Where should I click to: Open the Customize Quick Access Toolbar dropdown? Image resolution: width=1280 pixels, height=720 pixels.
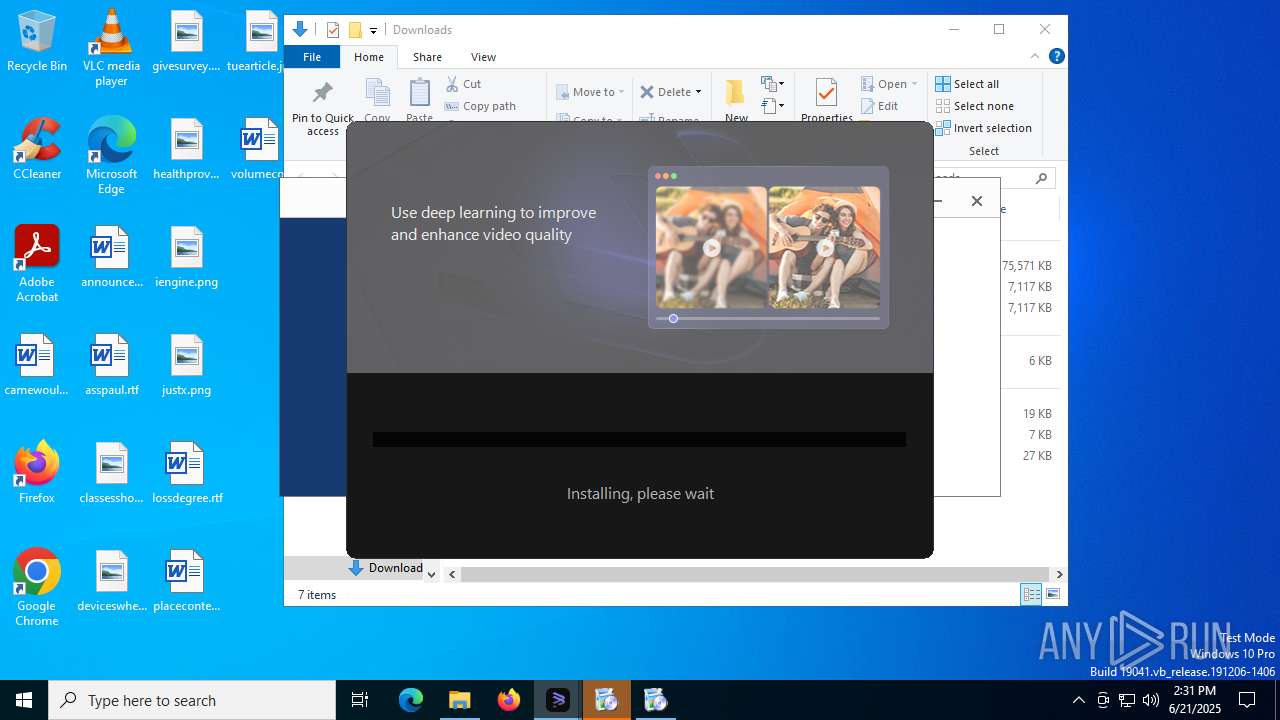click(x=373, y=30)
